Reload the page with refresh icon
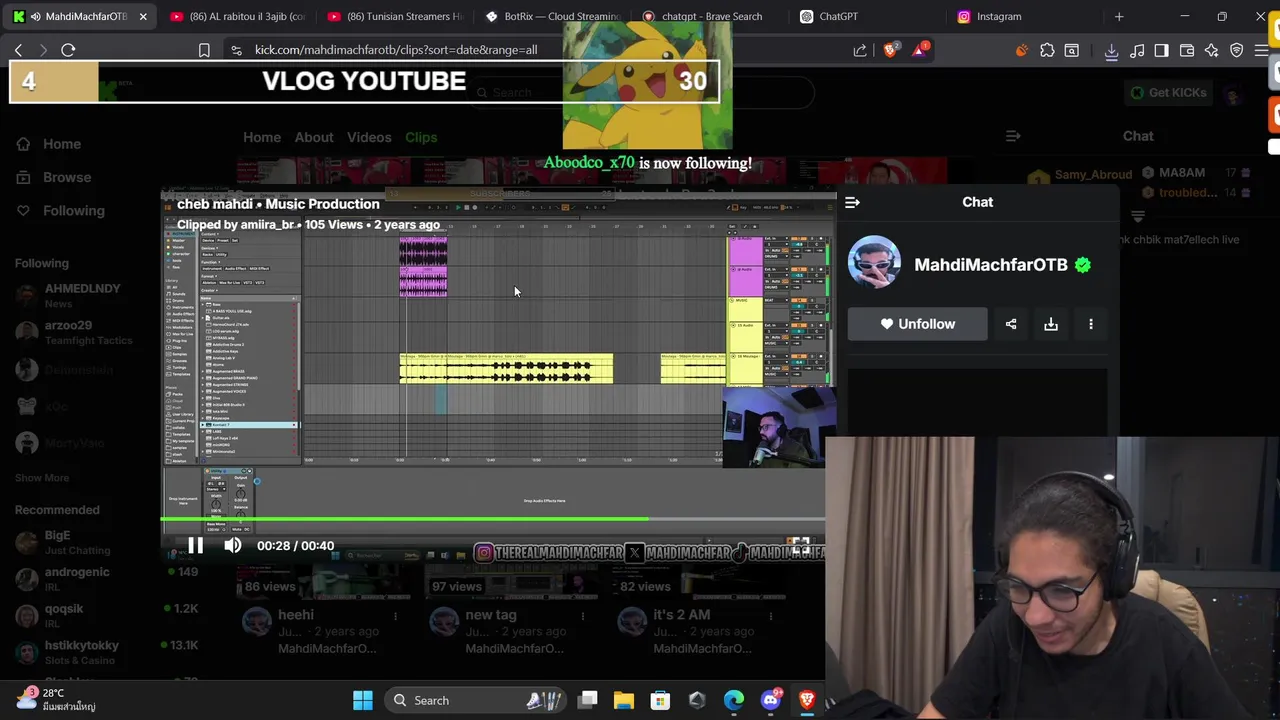 point(68,50)
